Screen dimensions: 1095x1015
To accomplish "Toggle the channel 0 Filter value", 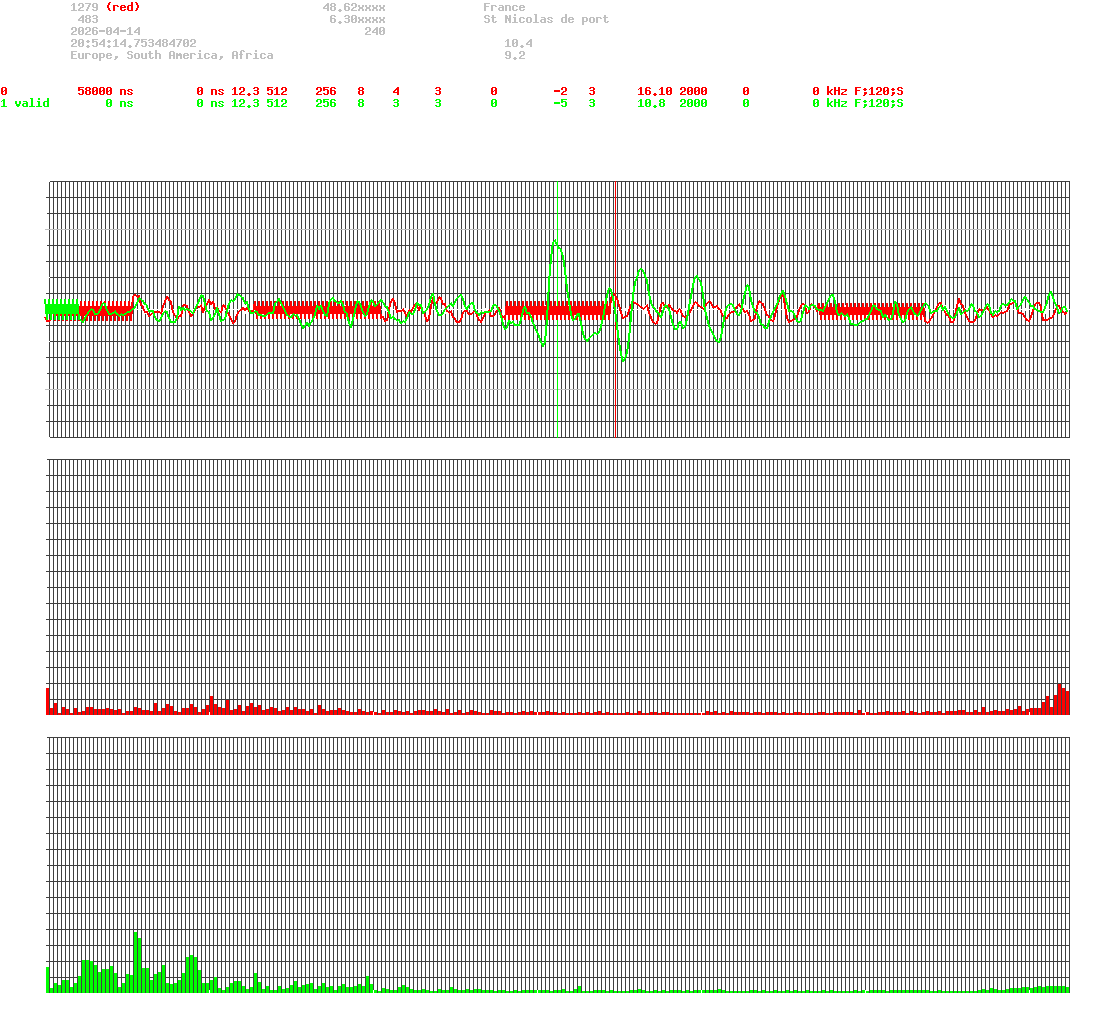I will coord(745,91).
